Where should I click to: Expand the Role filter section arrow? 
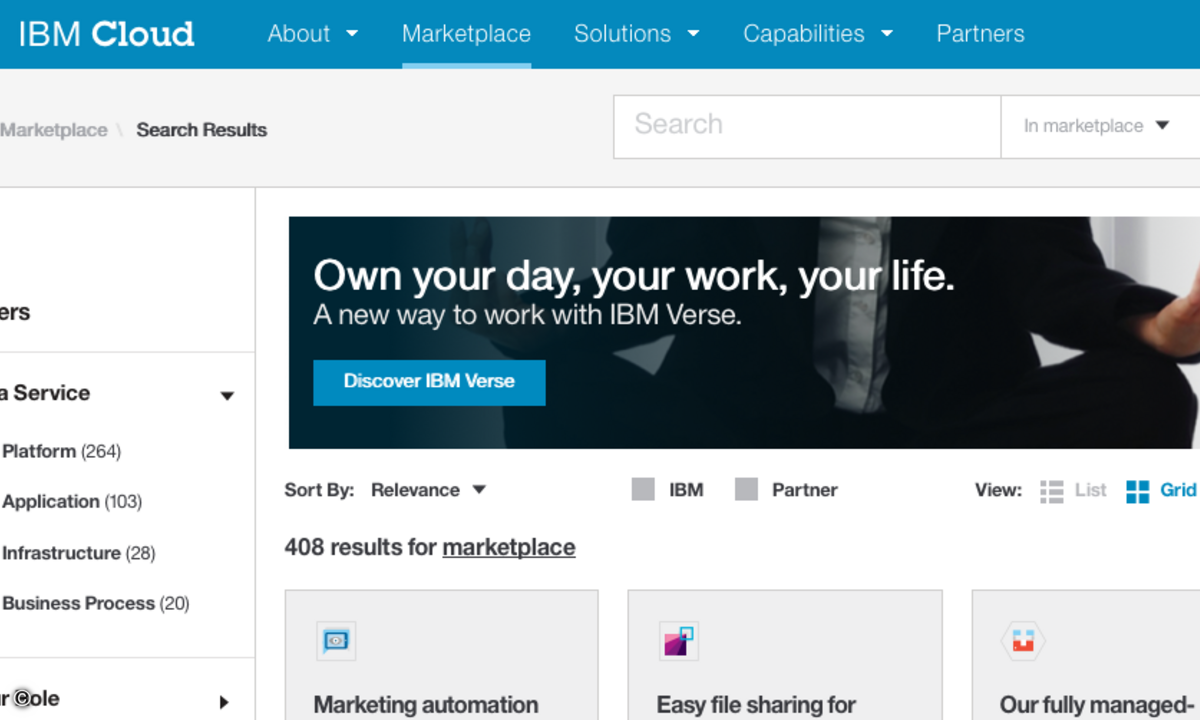223,702
